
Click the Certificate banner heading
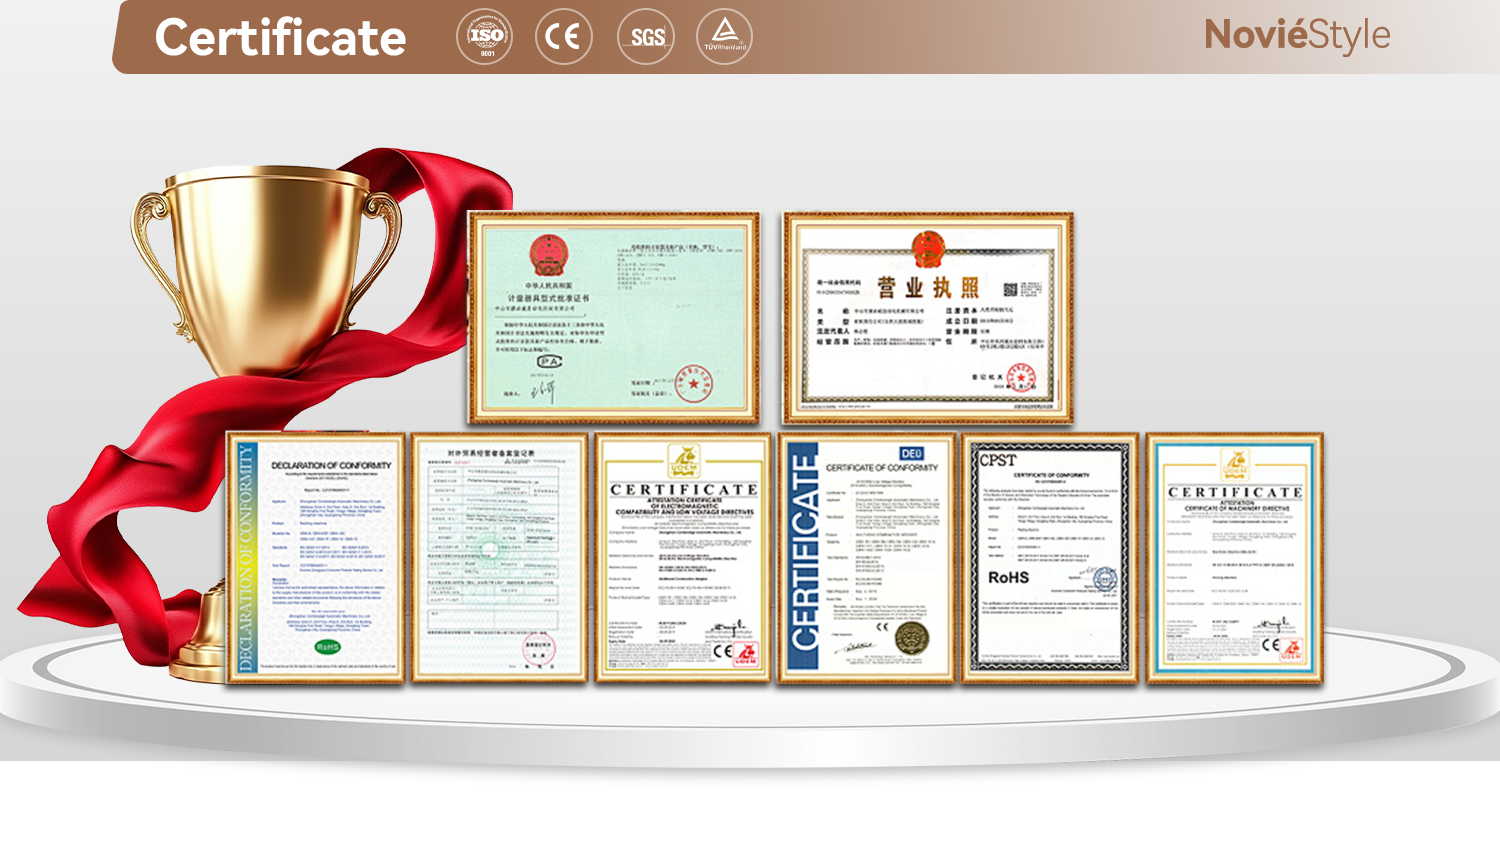(x=280, y=38)
